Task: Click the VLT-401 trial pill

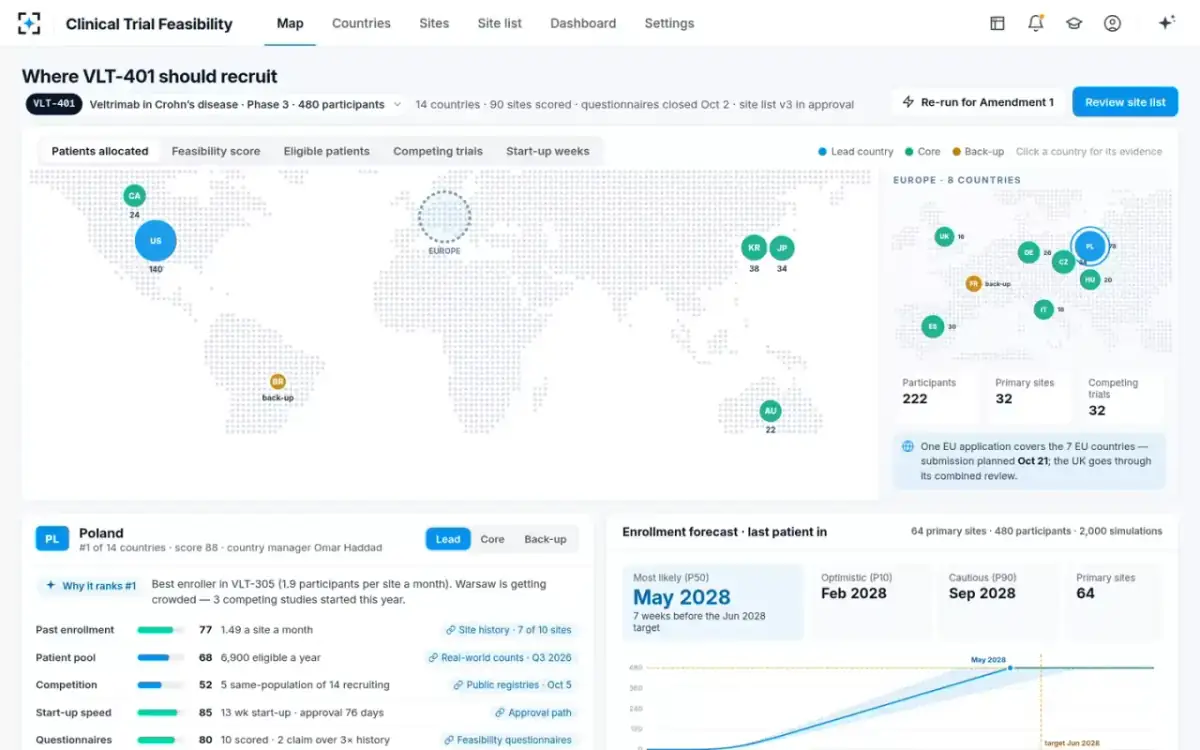Action: coord(54,104)
